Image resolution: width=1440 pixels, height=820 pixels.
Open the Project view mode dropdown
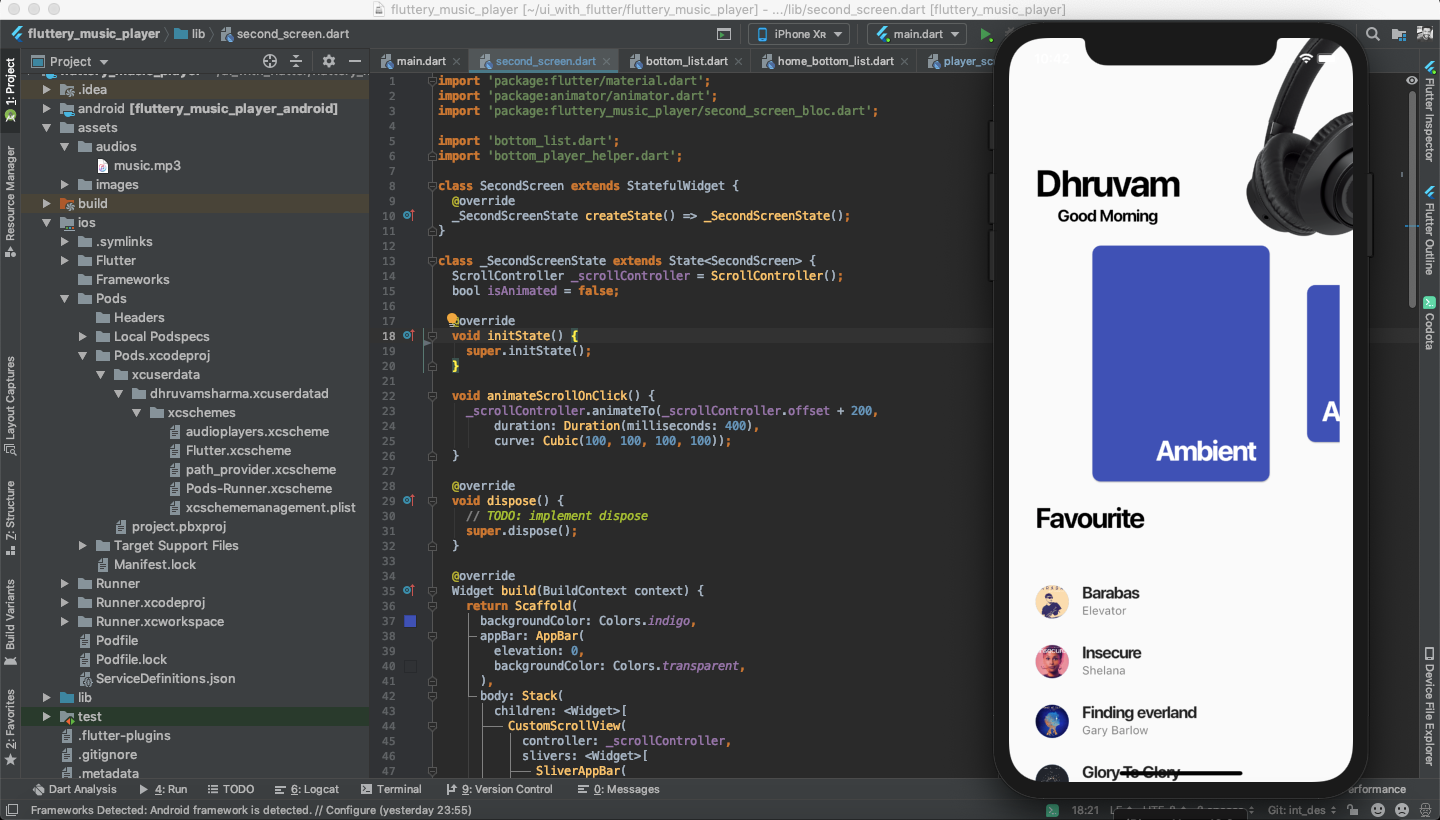(70, 61)
